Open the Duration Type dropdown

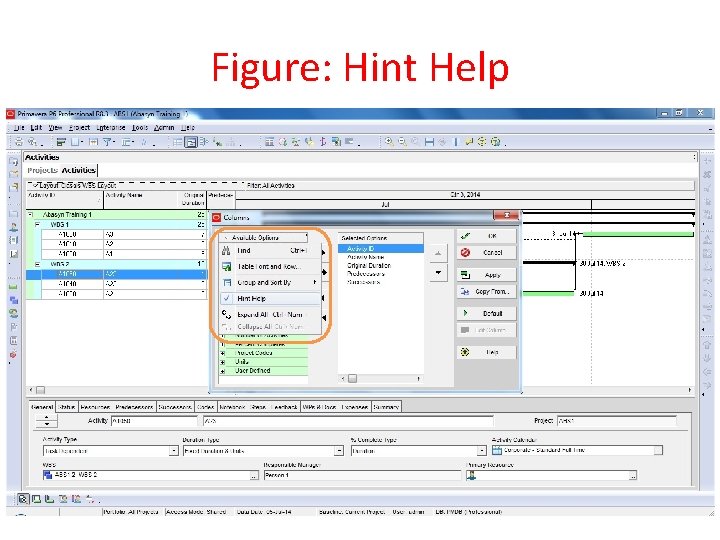(x=338, y=451)
